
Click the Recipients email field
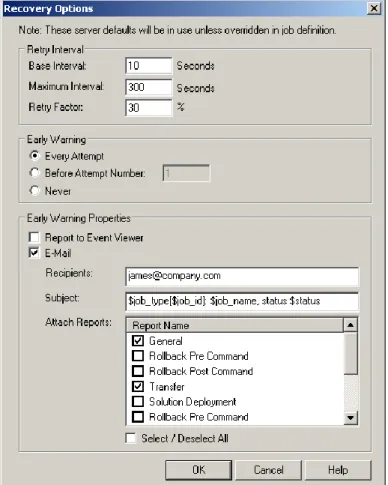[x=242, y=276]
